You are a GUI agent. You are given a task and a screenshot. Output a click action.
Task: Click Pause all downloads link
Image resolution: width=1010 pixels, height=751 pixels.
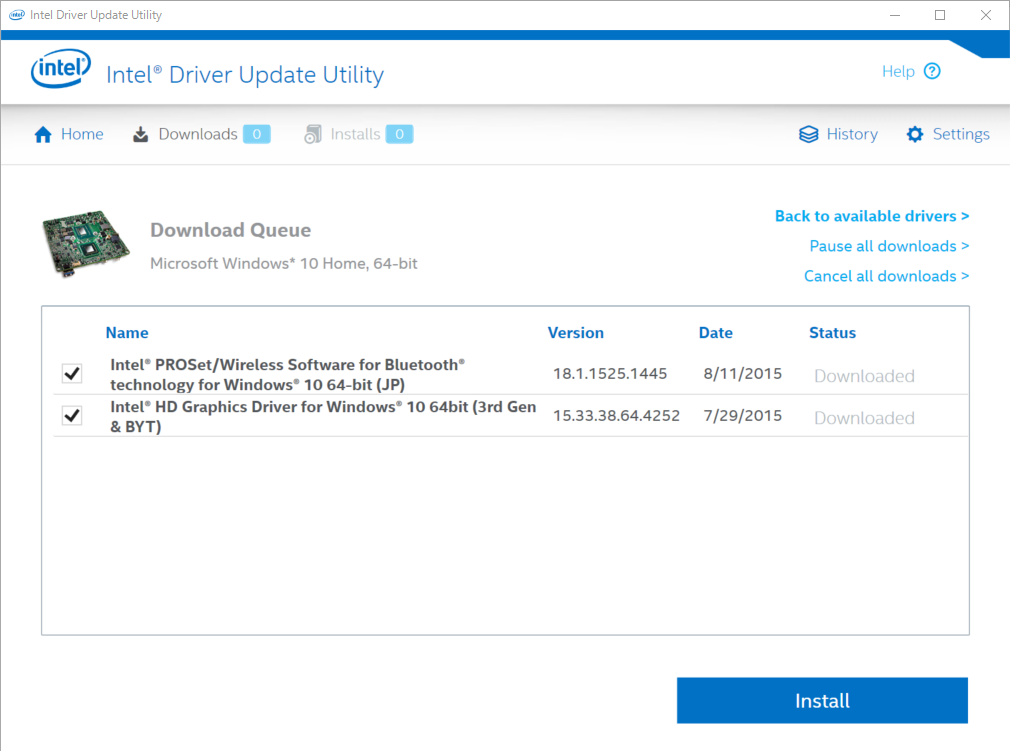(x=890, y=246)
